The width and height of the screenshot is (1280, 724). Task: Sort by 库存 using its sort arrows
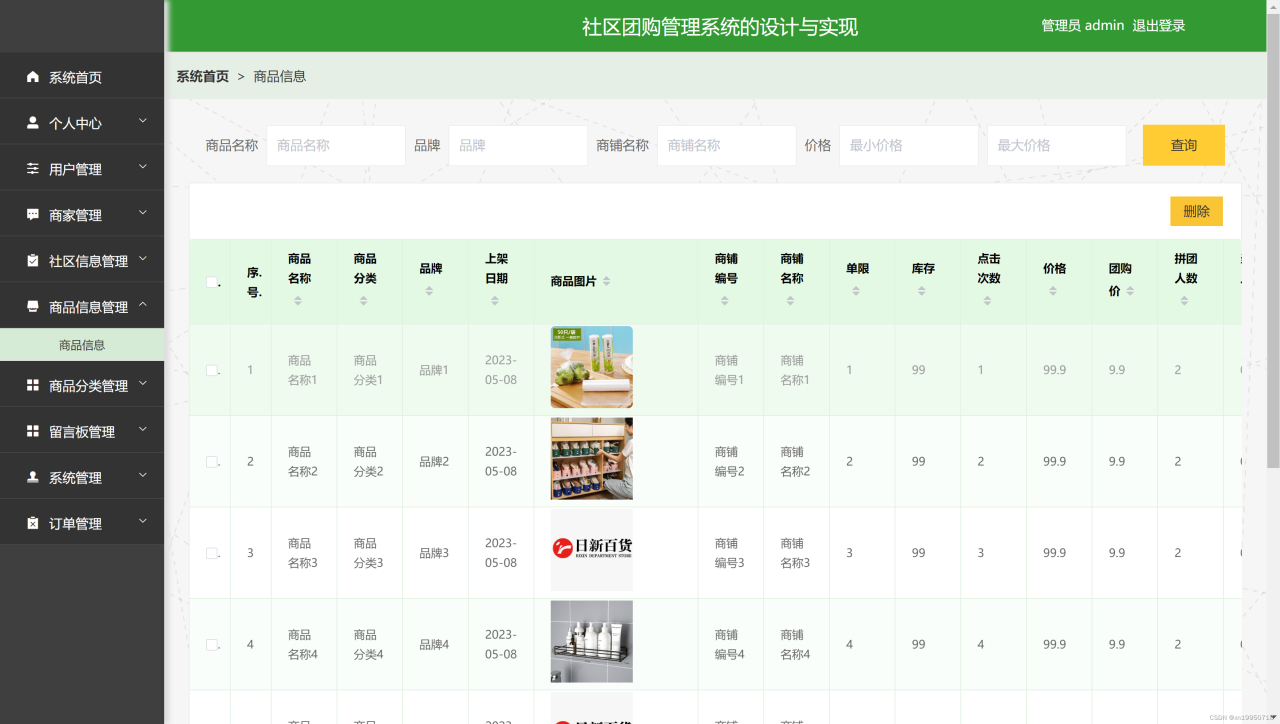[921, 291]
